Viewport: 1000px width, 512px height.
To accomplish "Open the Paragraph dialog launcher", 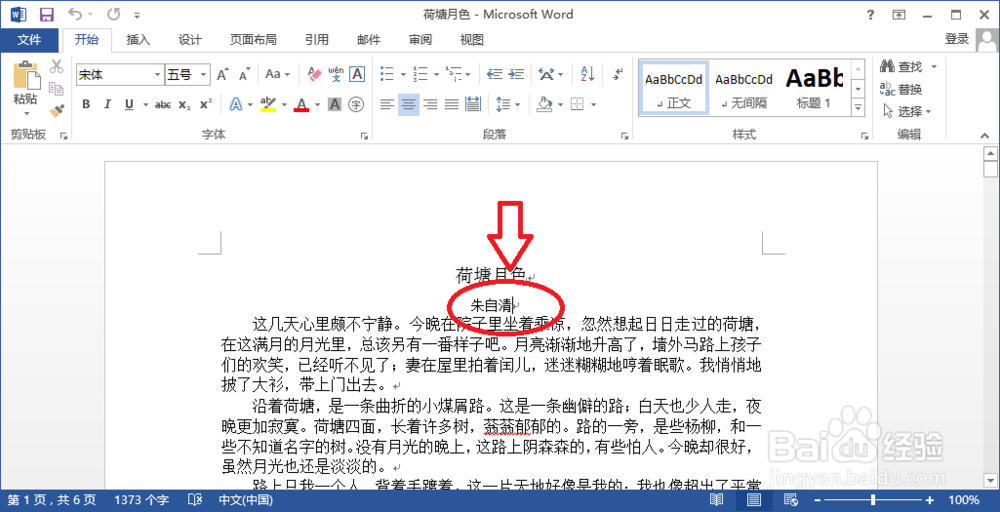I will 624,136.
